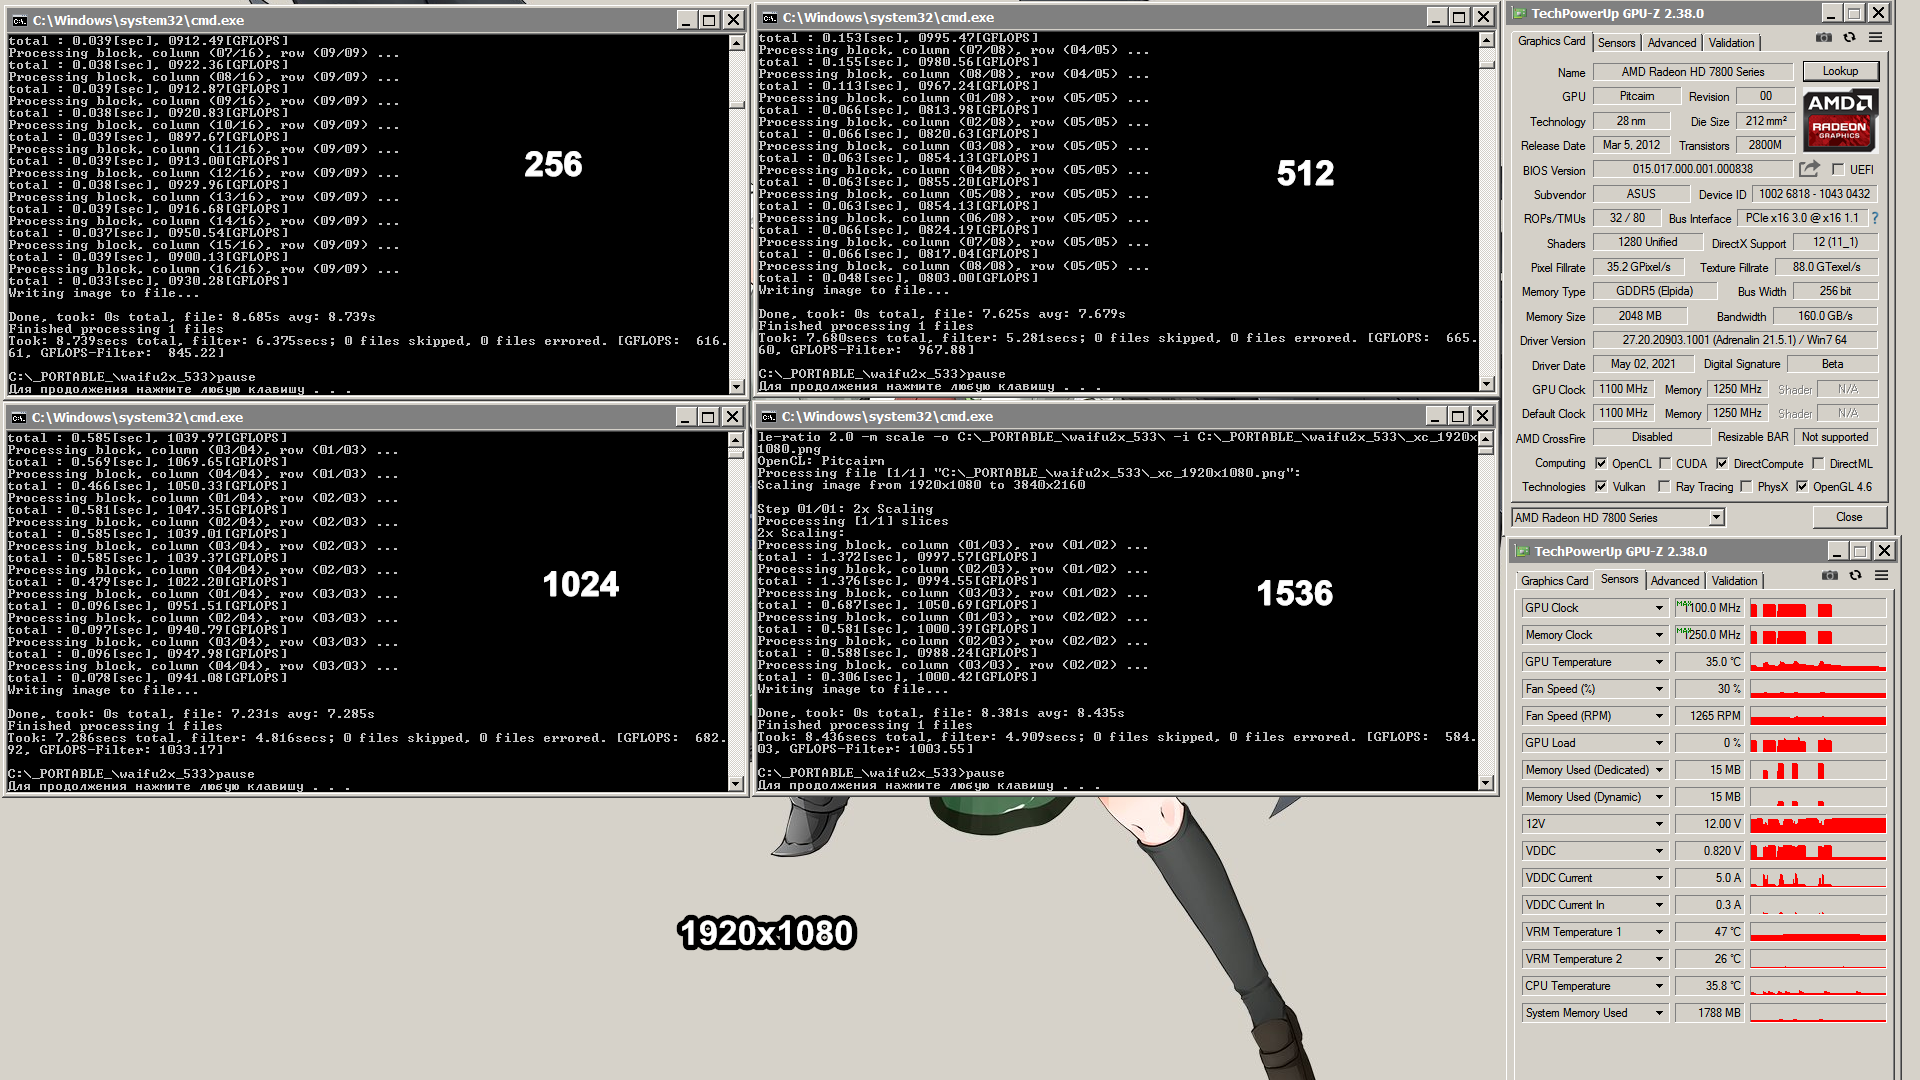Click the Close button below the technologies list

point(1848,517)
